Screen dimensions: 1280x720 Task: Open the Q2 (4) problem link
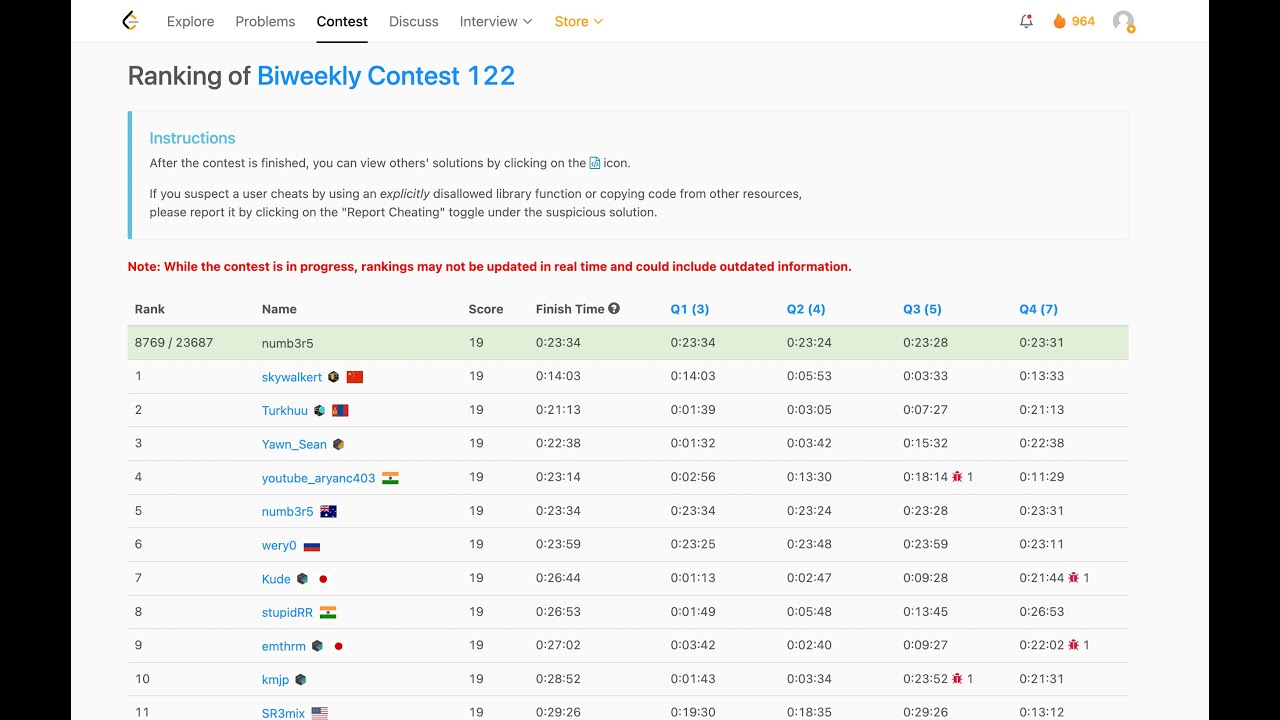[806, 309]
